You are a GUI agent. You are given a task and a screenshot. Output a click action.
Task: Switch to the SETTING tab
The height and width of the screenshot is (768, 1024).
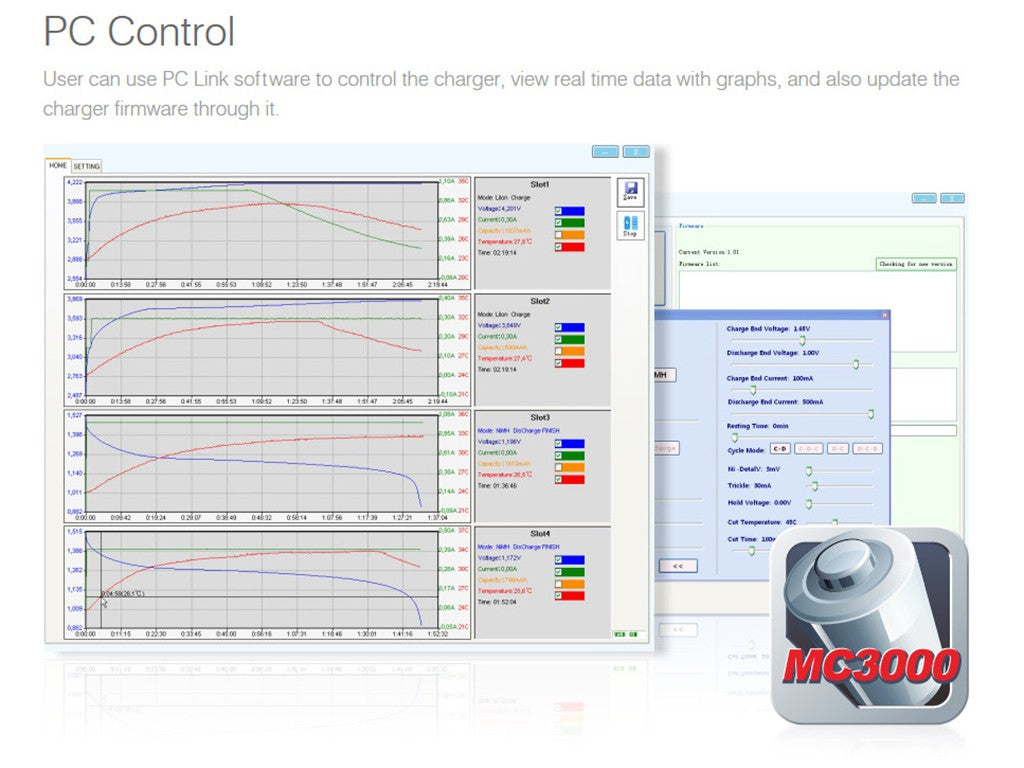87,166
